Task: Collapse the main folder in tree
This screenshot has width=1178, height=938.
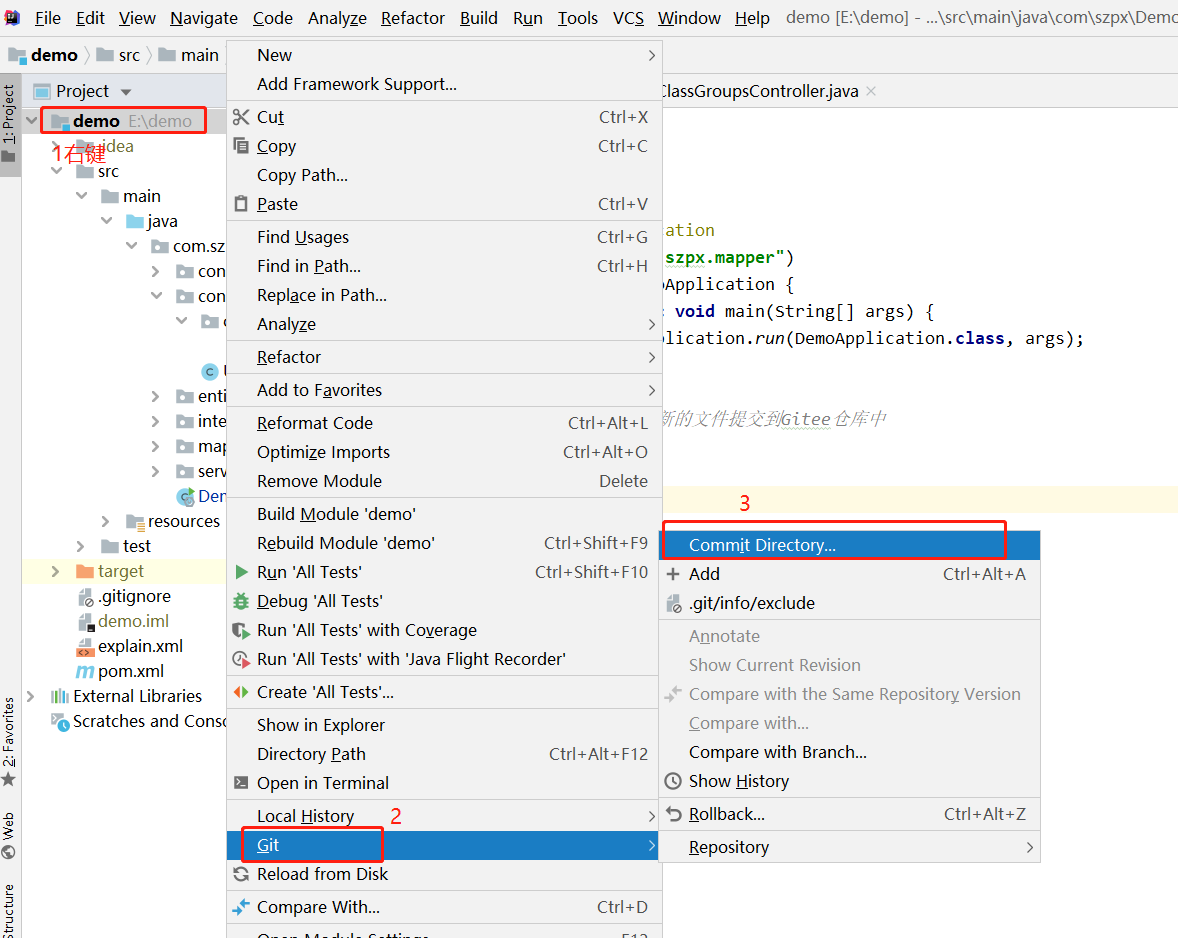Action: (x=82, y=195)
